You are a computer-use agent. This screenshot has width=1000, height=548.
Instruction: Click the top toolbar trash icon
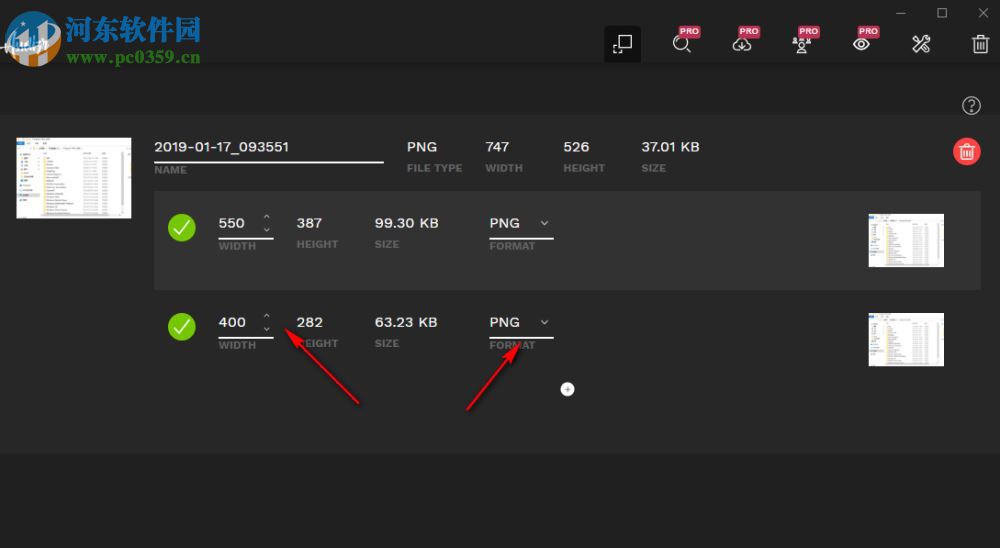point(980,44)
